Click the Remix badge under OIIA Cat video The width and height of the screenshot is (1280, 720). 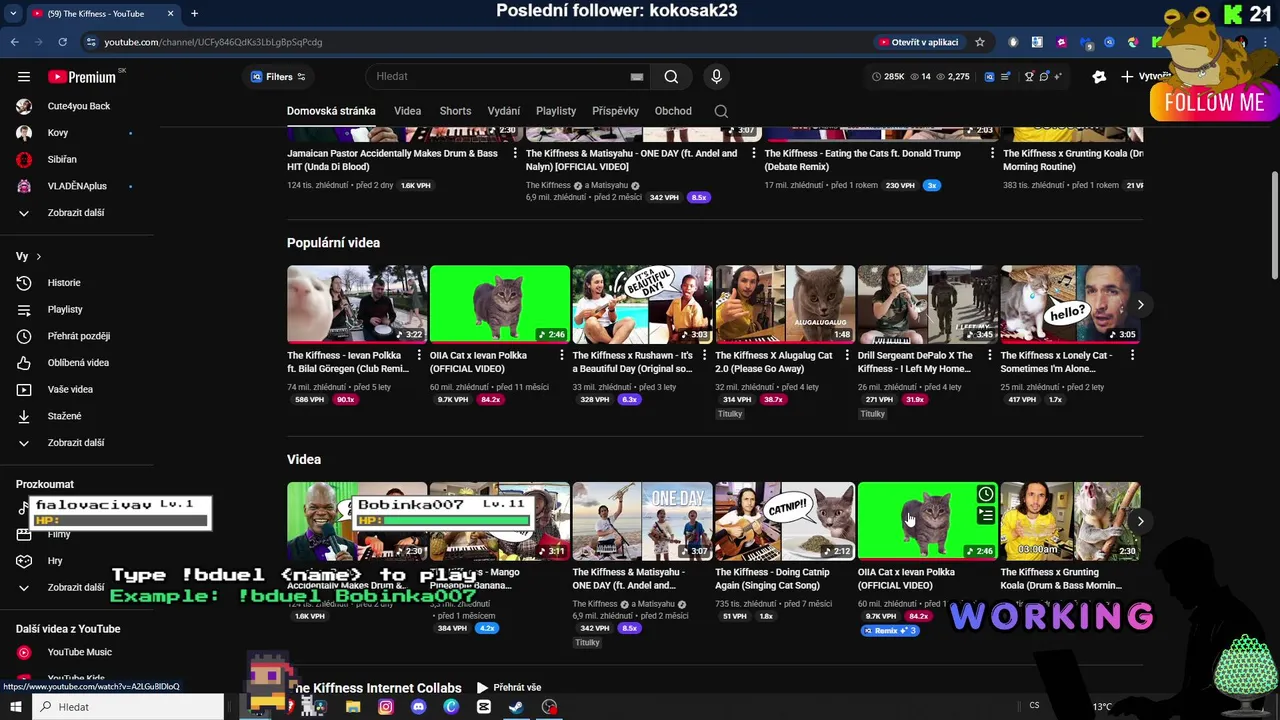(x=889, y=631)
